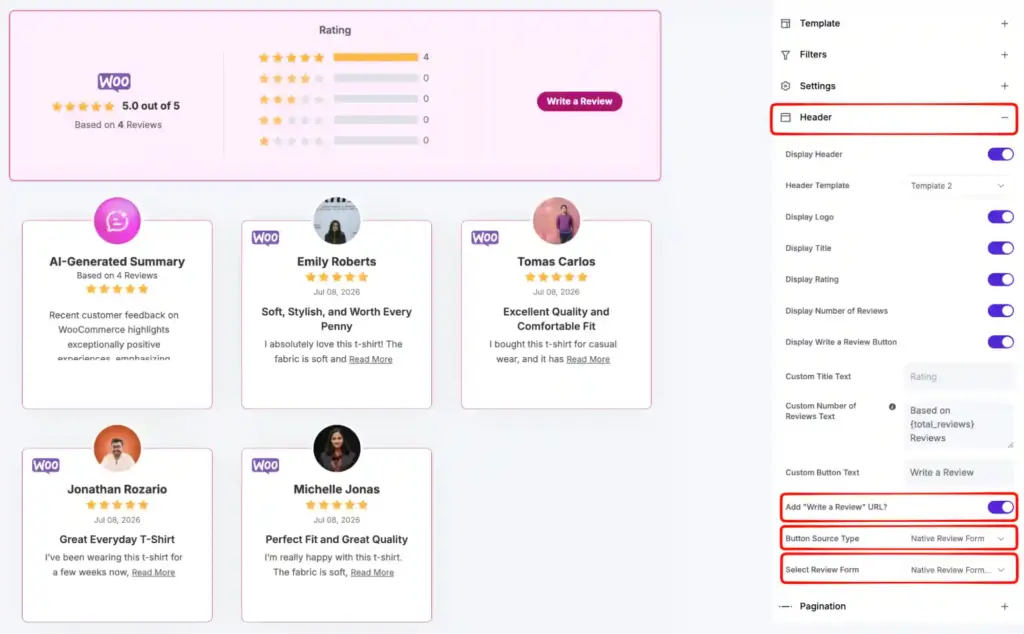Click the star rating under Jonathan Rozario
This screenshot has width=1024, height=634.
point(118,505)
